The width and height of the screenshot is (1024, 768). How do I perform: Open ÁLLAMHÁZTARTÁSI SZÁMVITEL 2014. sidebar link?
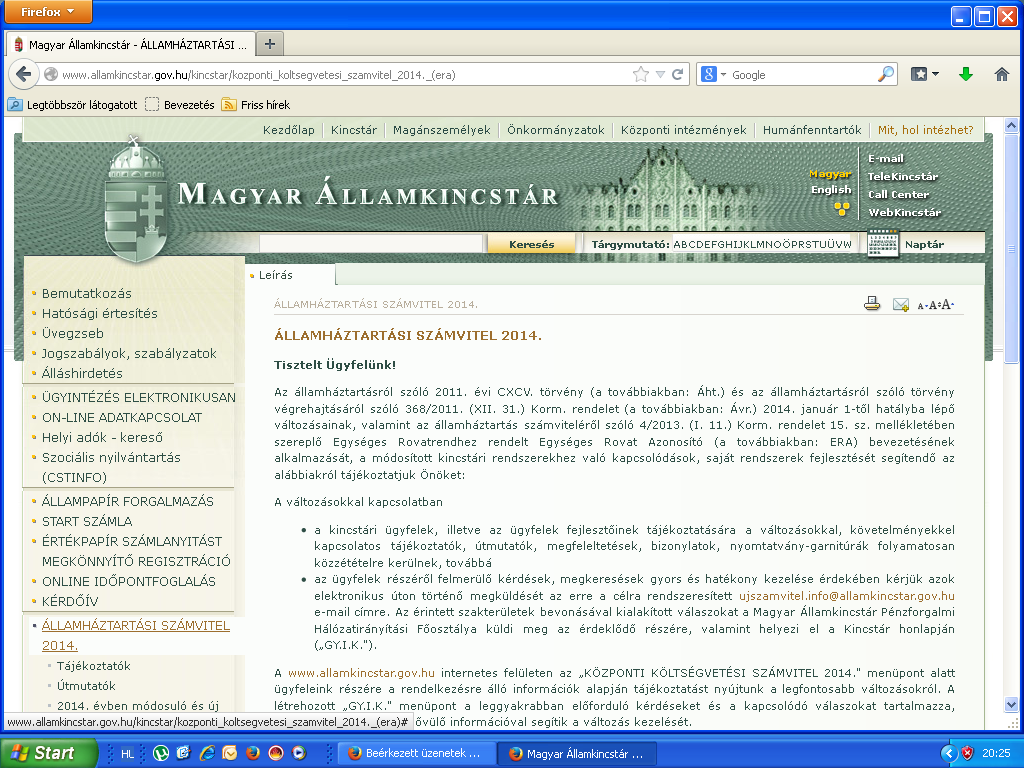pyautogui.click(x=135, y=635)
